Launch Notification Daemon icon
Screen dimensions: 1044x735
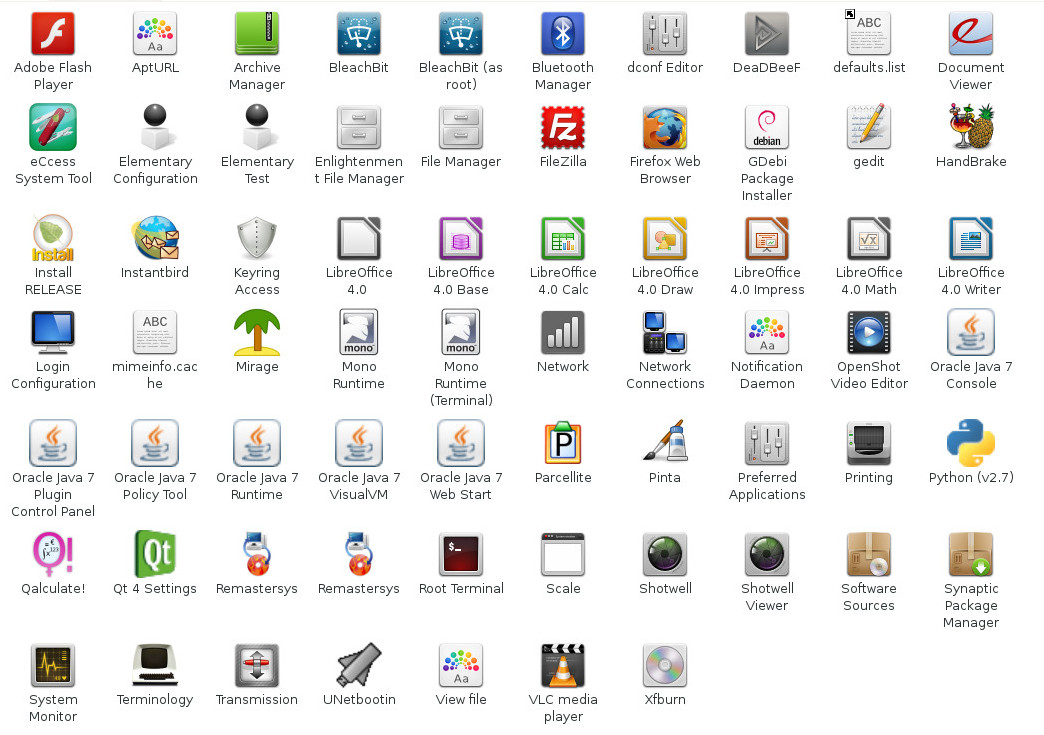coord(767,332)
